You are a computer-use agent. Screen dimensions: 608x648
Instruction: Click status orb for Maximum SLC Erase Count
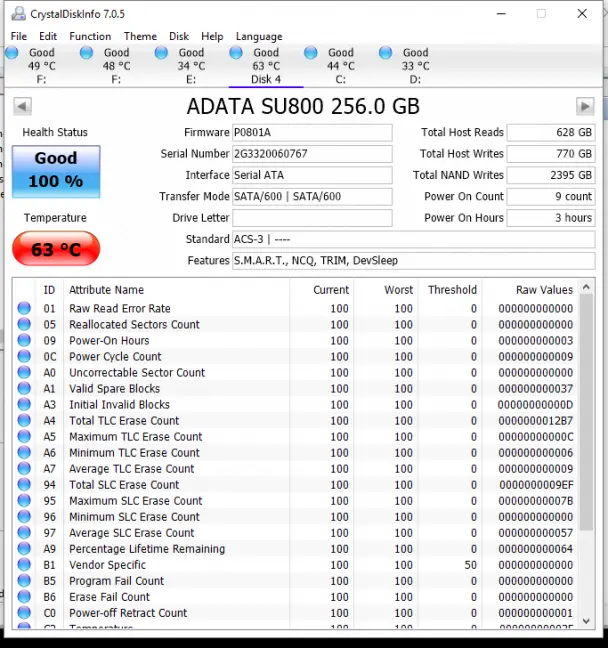(x=24, y=500)
